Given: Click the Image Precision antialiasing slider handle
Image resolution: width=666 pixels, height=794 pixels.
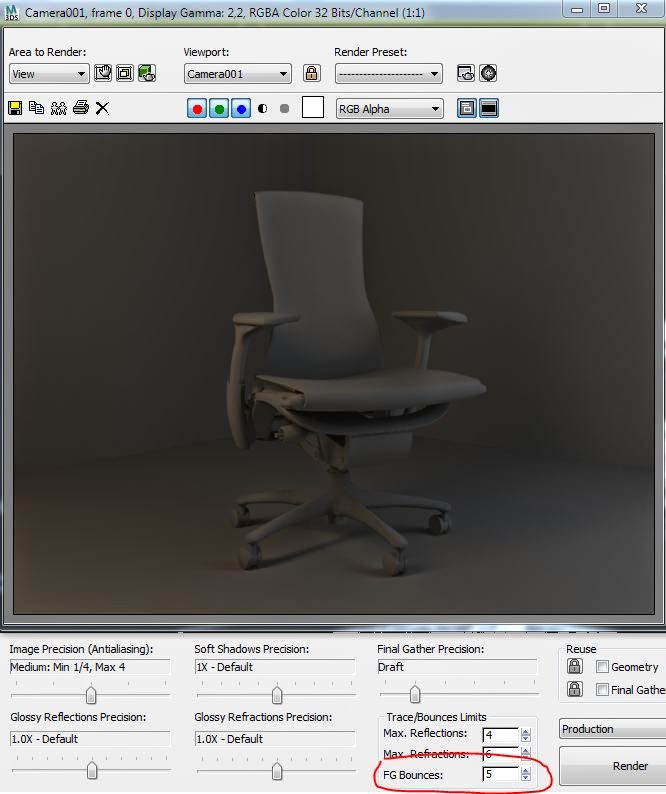Looking at the screenshot, I should click(91, 695).
